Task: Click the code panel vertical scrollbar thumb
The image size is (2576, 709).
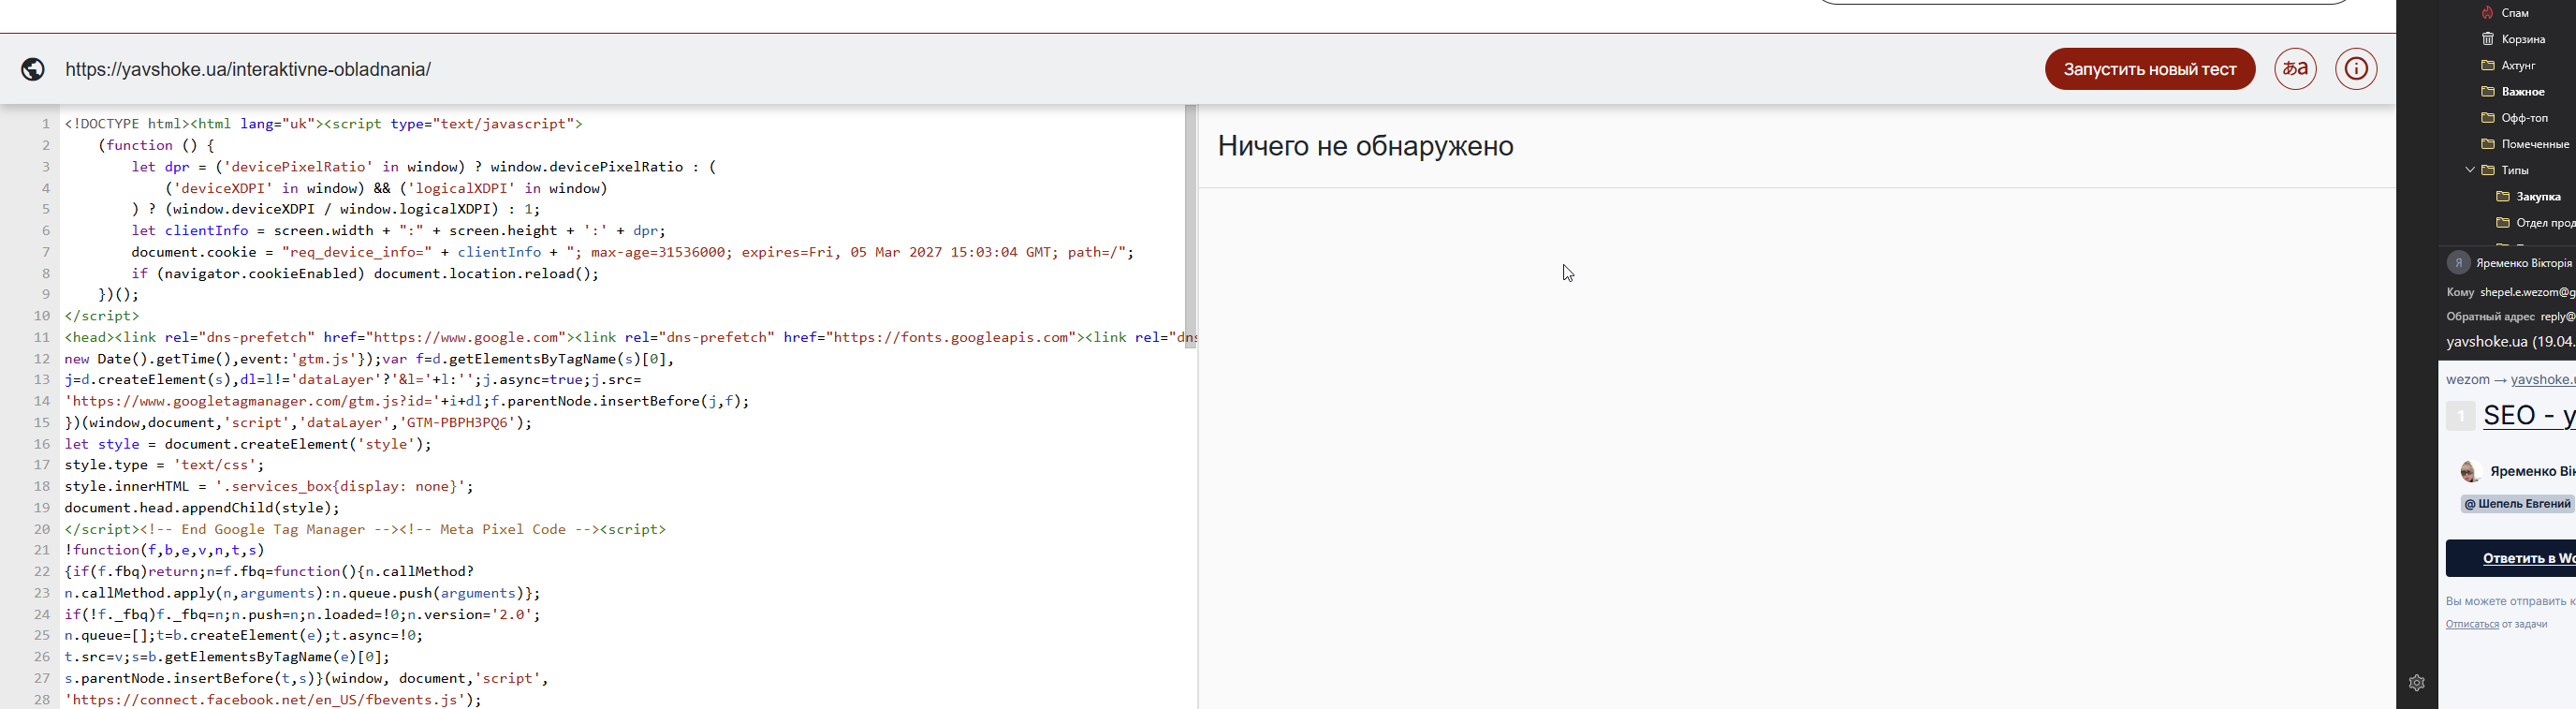Action: pos(1191,226)
